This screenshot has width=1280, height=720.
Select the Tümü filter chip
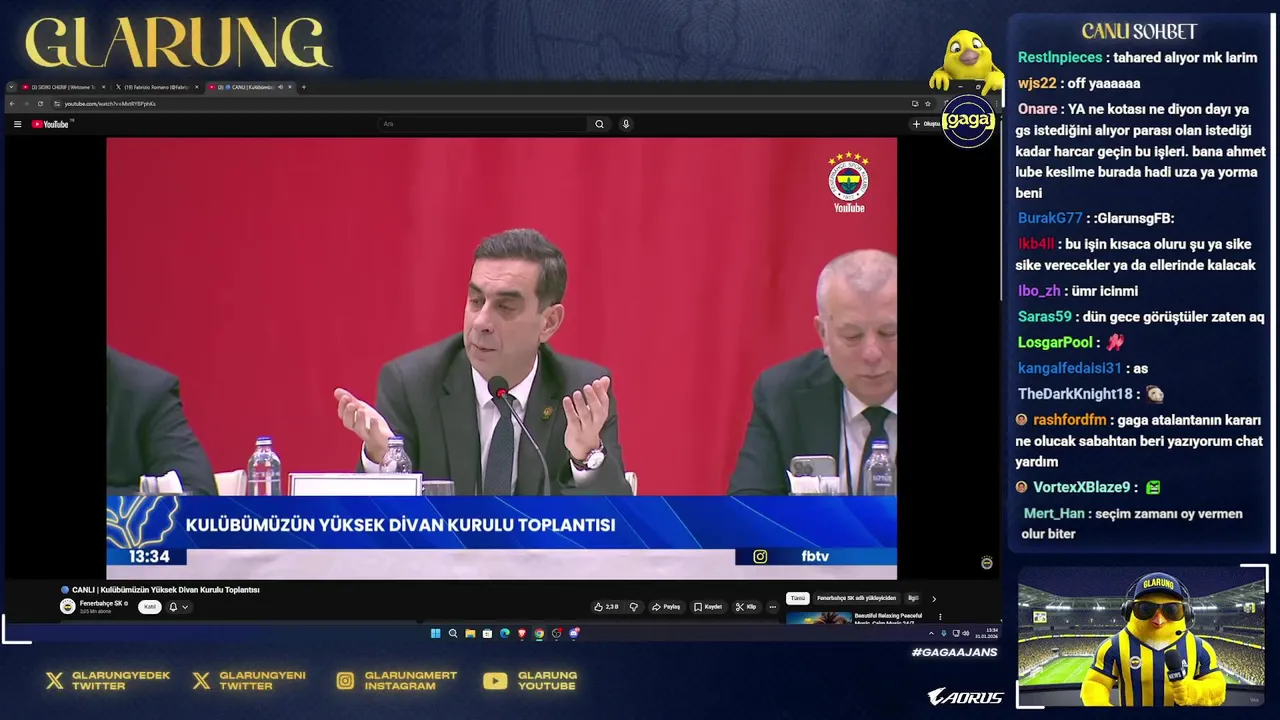[x=797, y=598]
